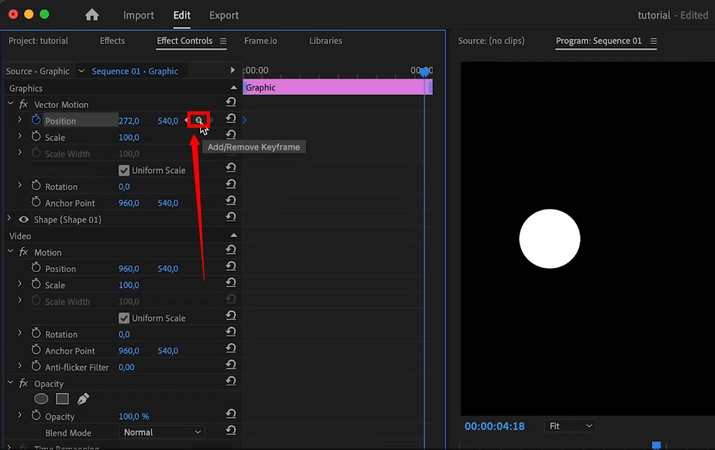Reset the Vector Motion Rotation parameter
The image size is (715, 450).
231,186
